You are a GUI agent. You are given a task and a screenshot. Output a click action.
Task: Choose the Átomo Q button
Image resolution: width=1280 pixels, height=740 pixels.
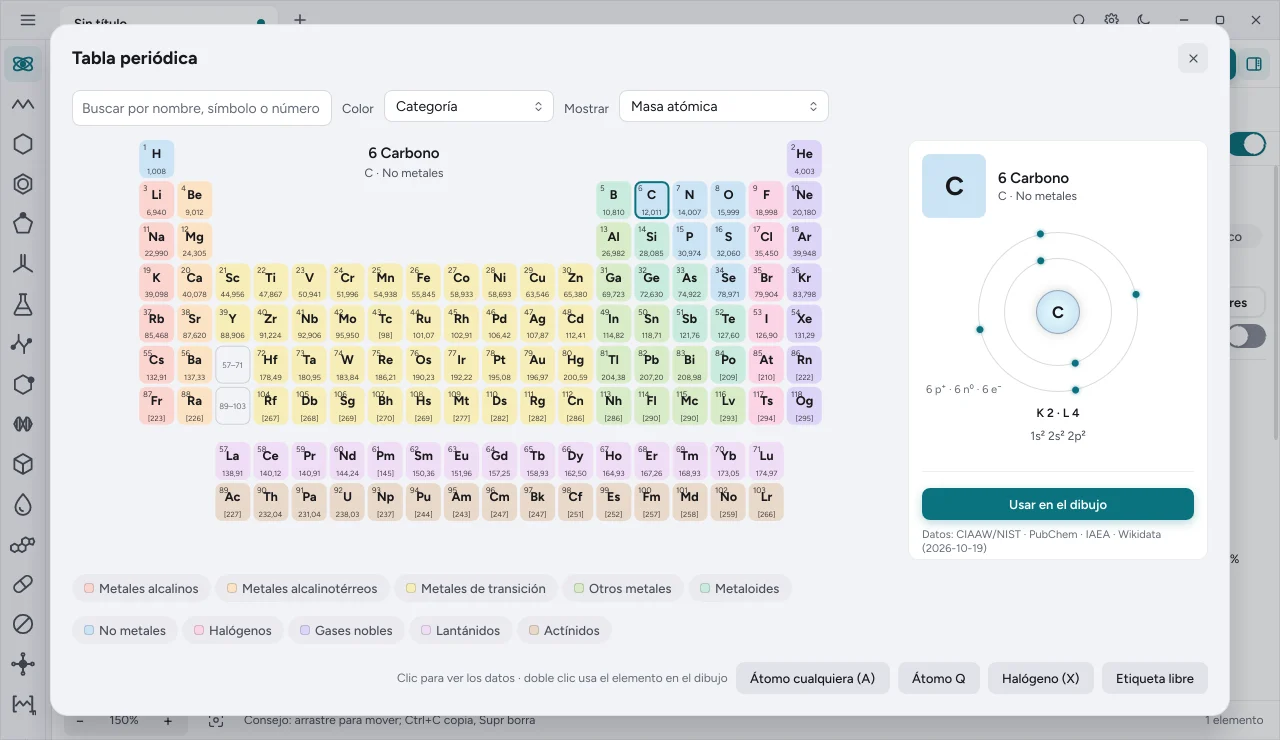939,678
